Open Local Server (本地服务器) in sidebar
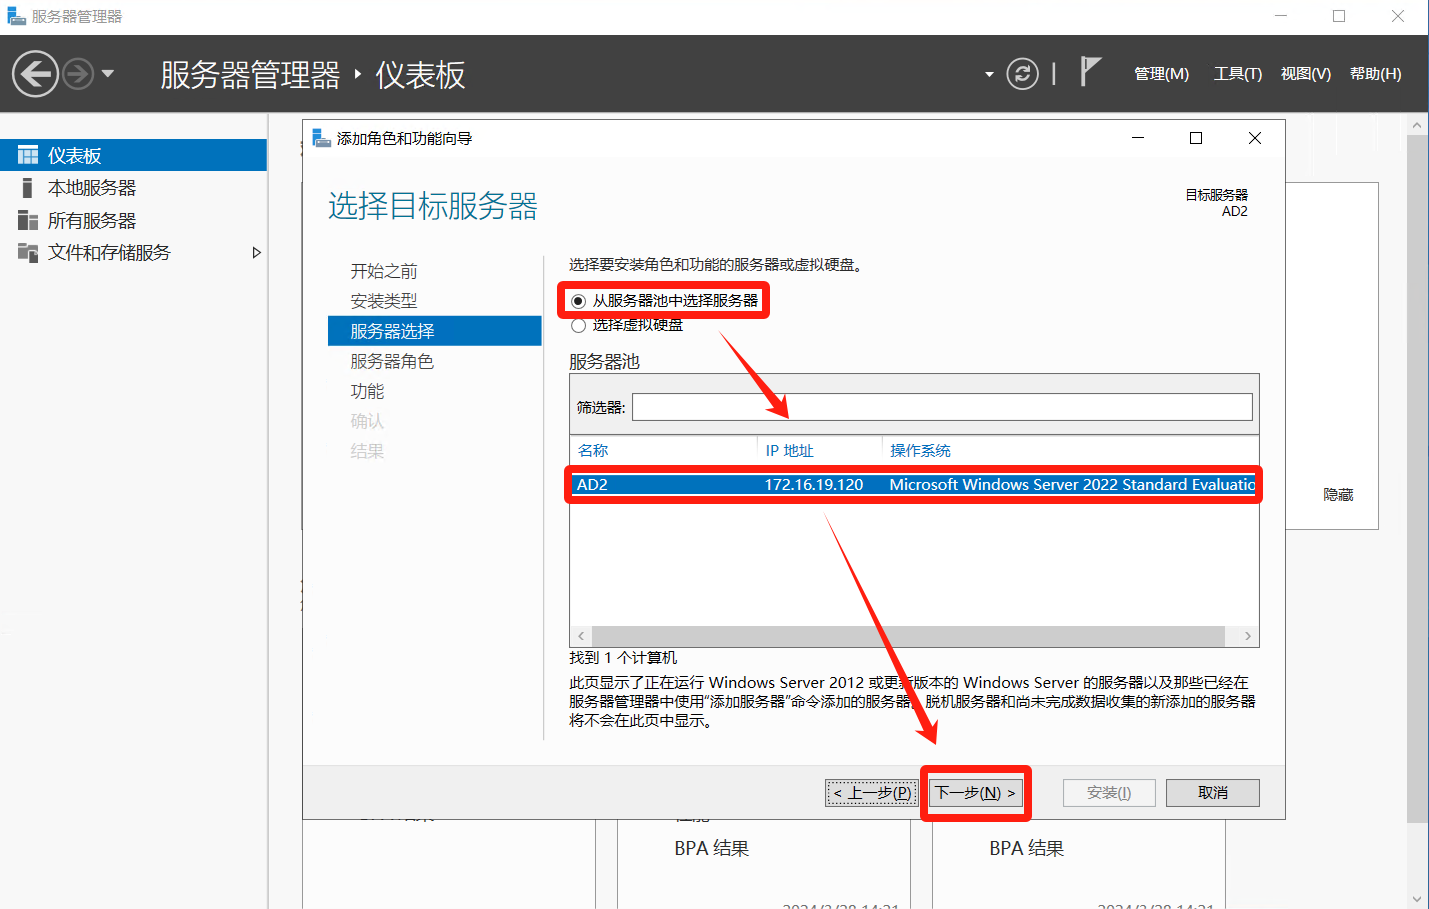The width and height of the screenshot is (1429, 909). coord(91,188)
